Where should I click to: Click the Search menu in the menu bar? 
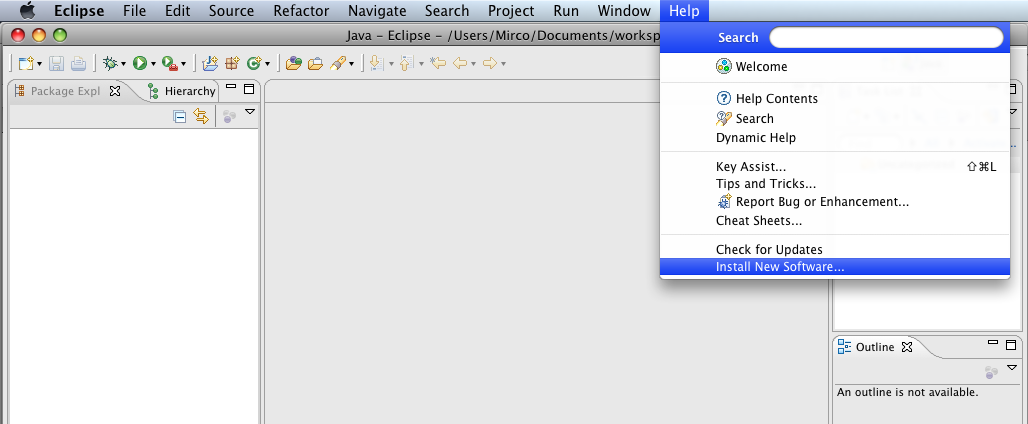coord(447,10)
